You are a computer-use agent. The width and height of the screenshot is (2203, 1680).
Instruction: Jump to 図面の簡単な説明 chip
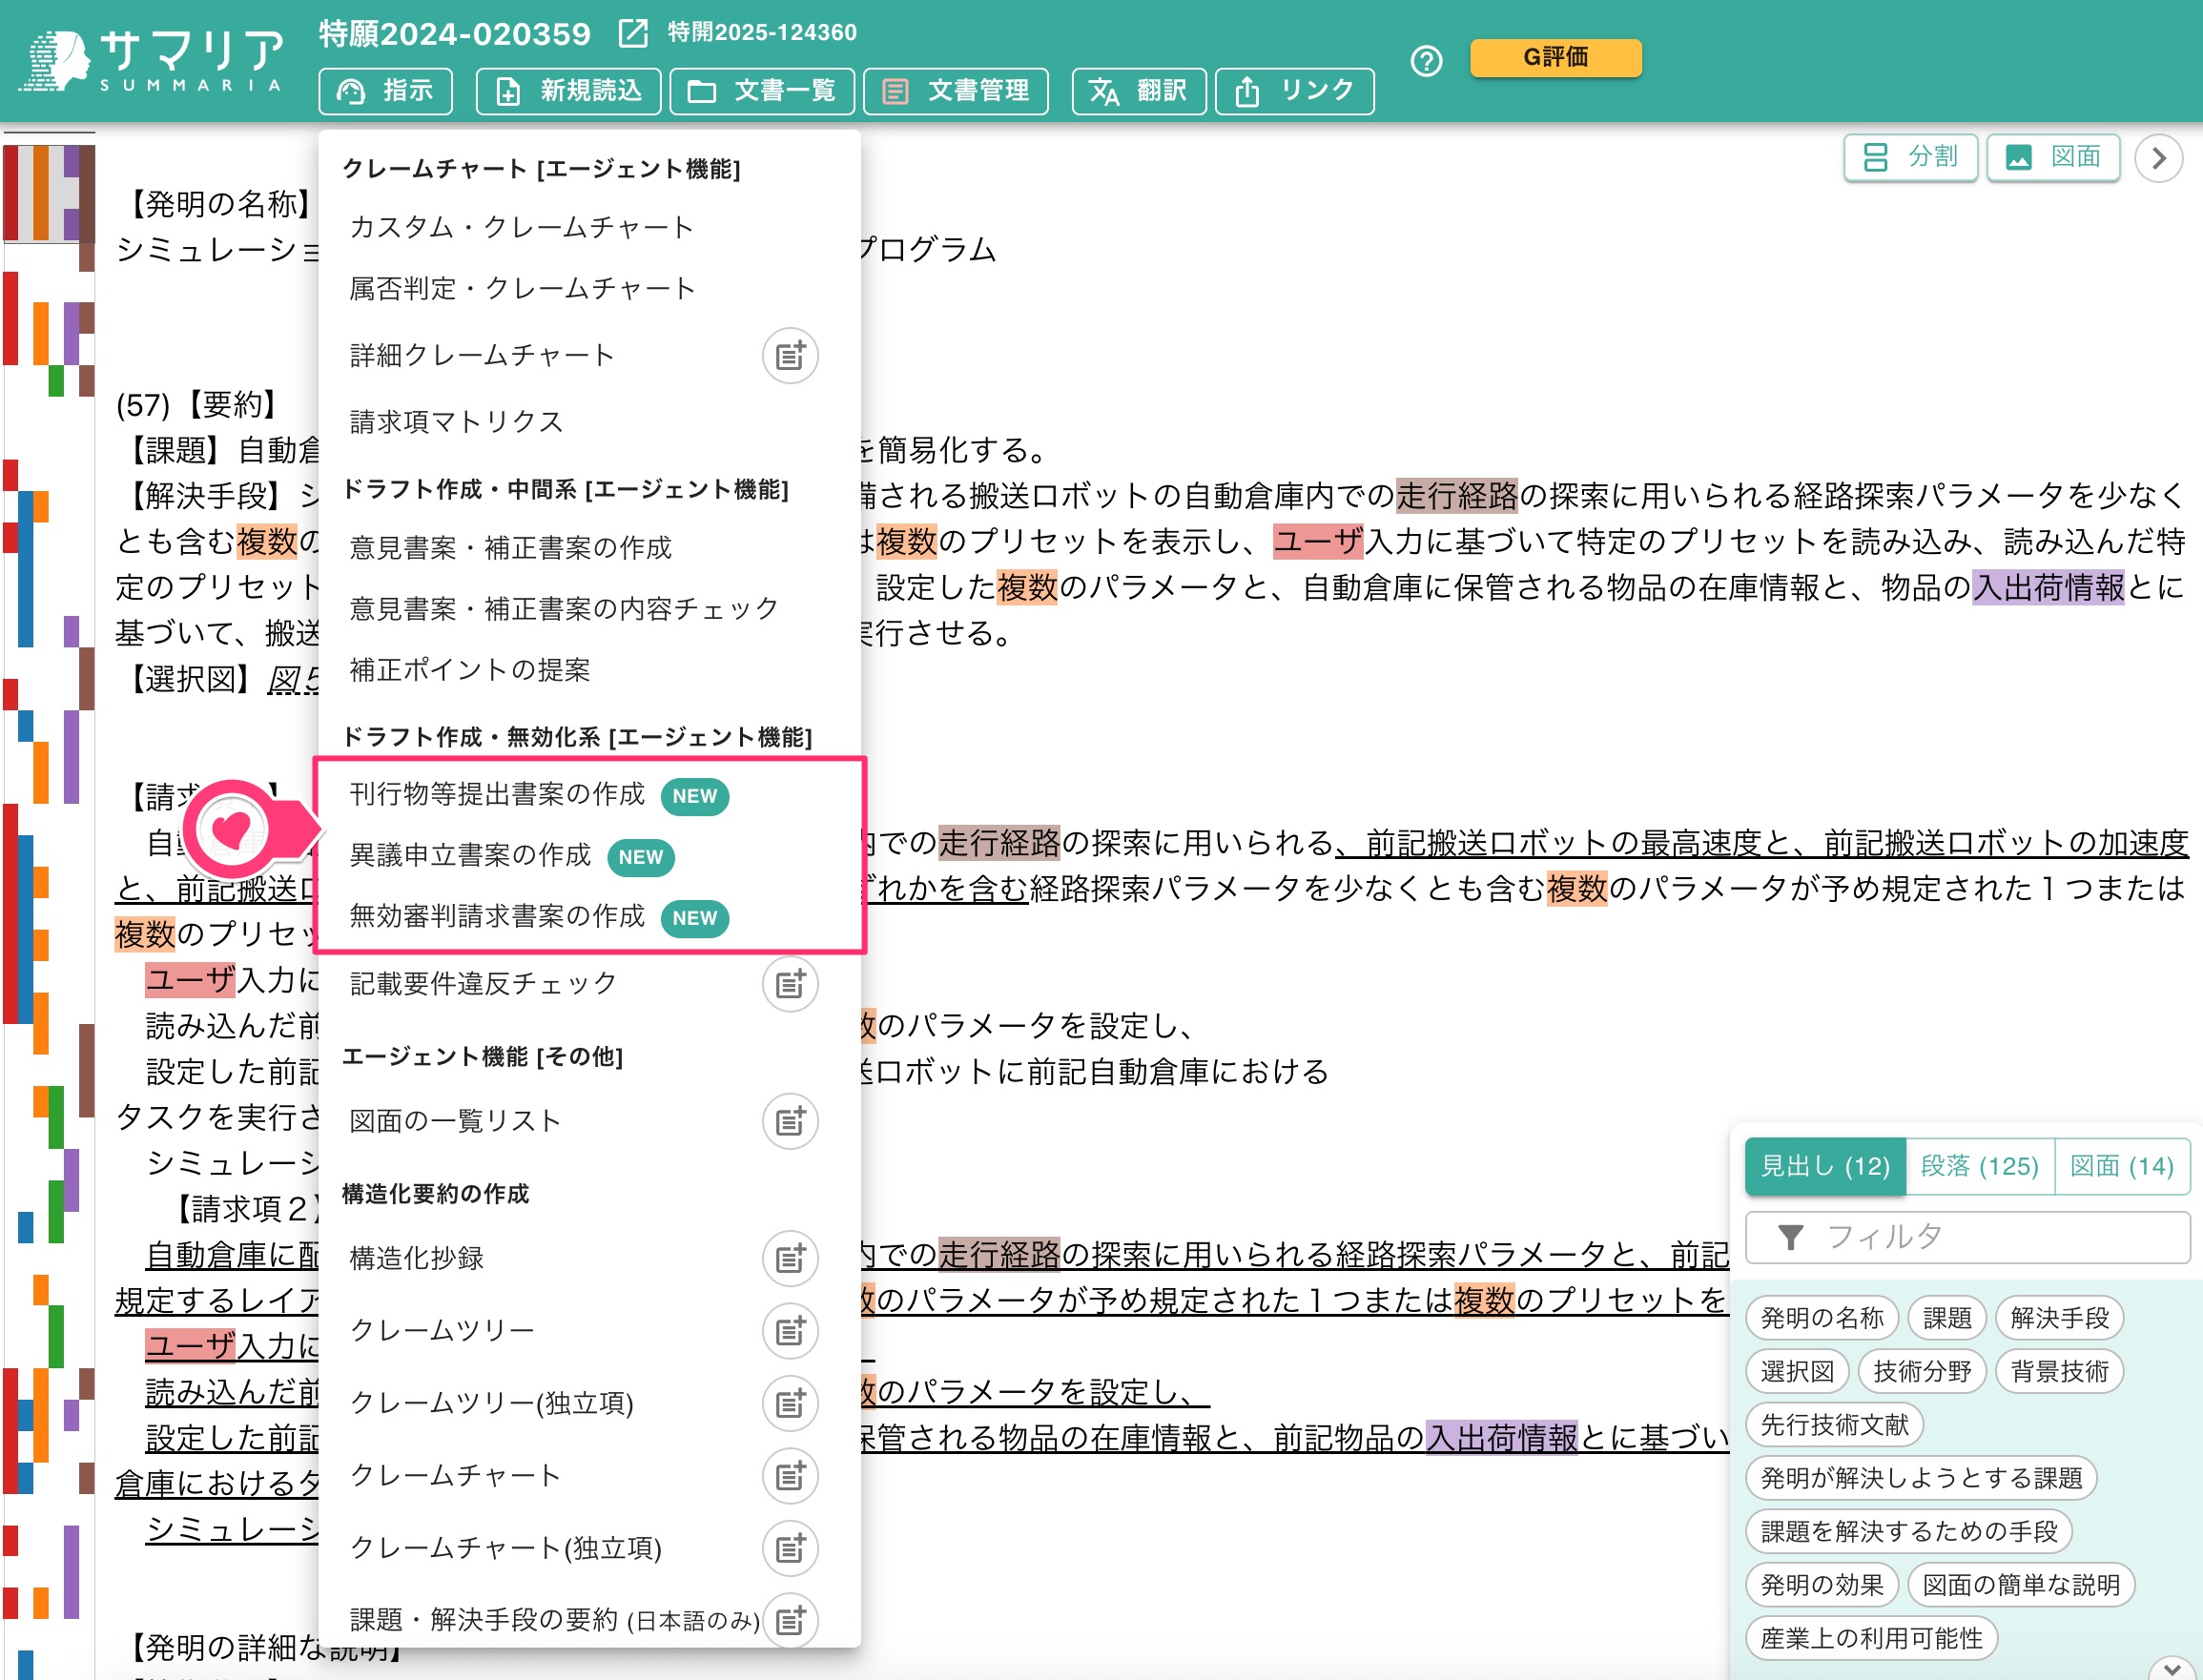click(2020, 1585)
